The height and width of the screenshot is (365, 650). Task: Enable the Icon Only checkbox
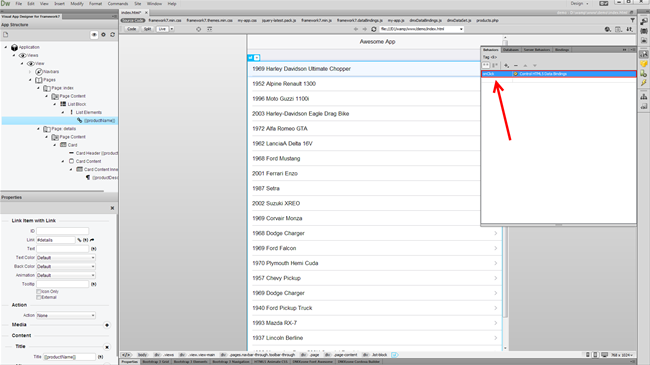39,292
